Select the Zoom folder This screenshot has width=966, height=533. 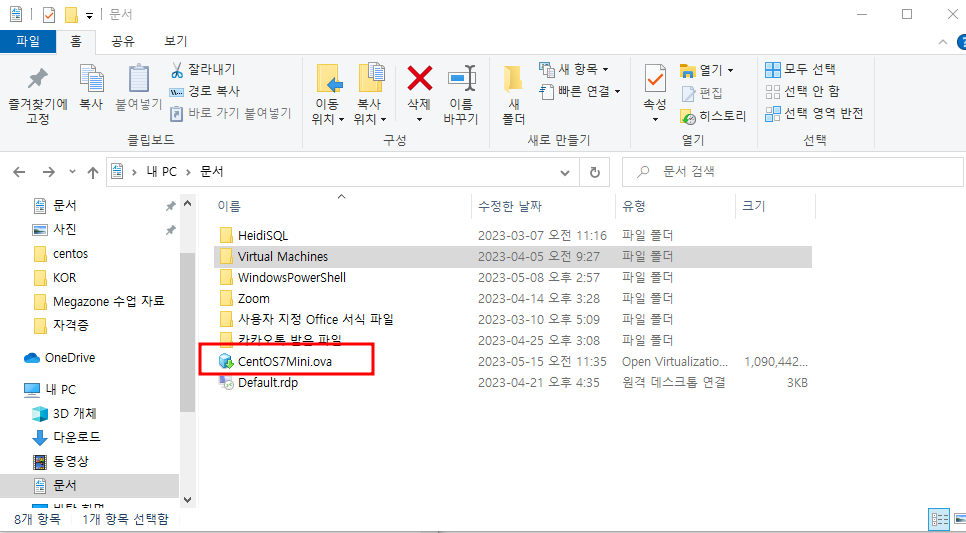click(x=254, y=298)
